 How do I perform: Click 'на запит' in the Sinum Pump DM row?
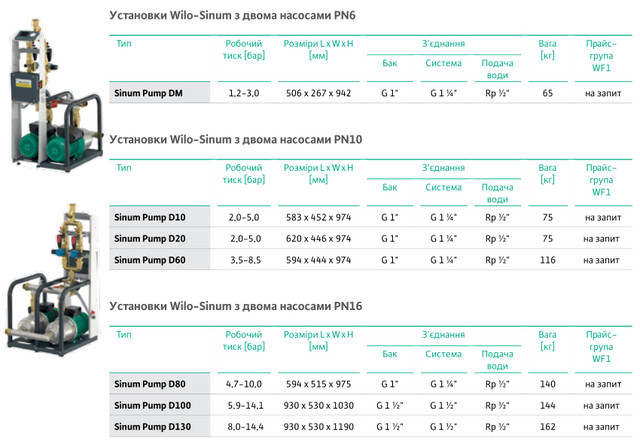tap(601, 92)
